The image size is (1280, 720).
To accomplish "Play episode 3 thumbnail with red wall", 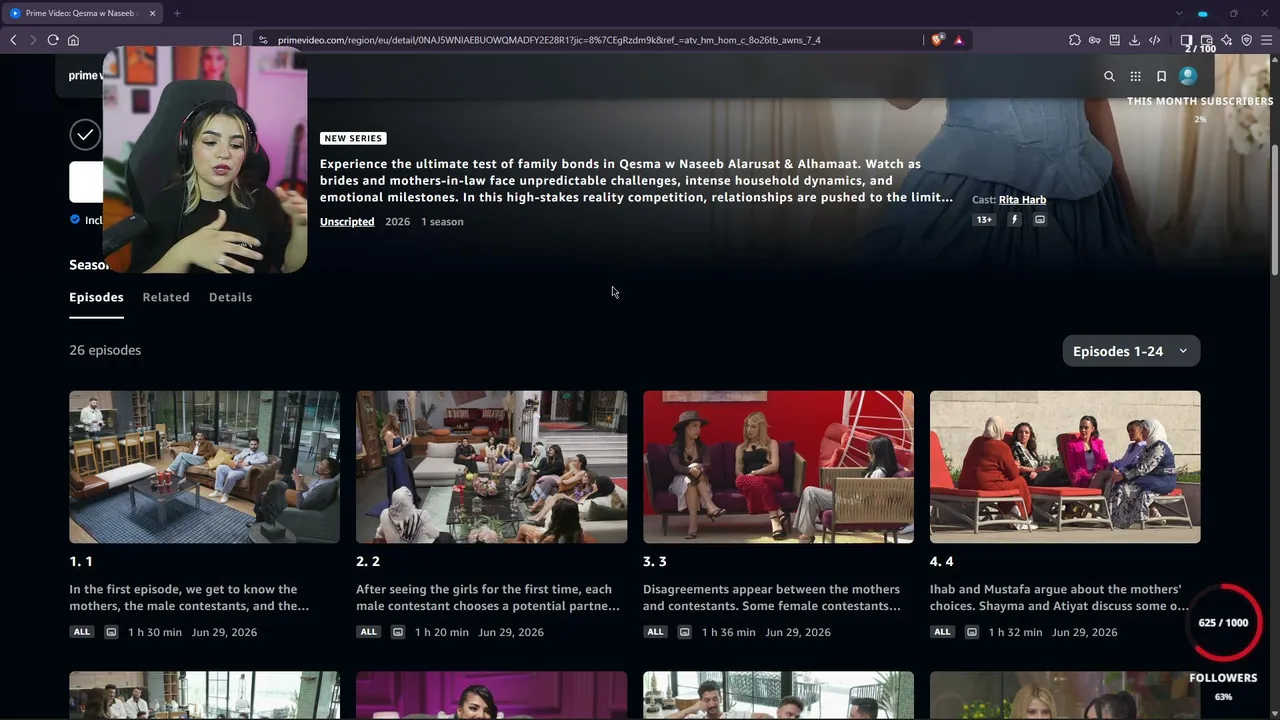I will tap(778, 467).
